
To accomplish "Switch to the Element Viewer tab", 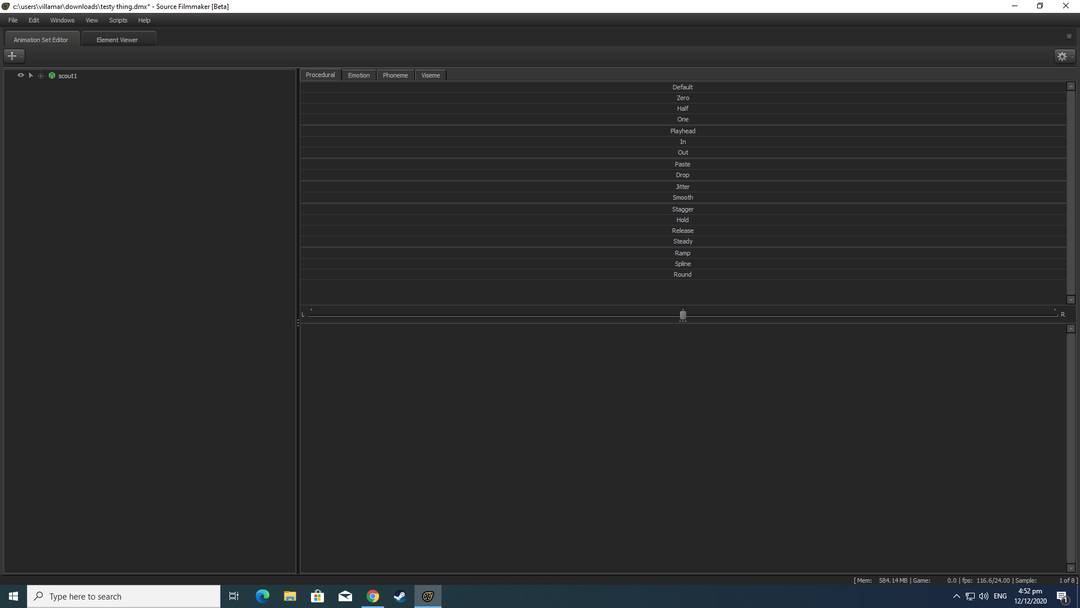I will click(116, 40).
